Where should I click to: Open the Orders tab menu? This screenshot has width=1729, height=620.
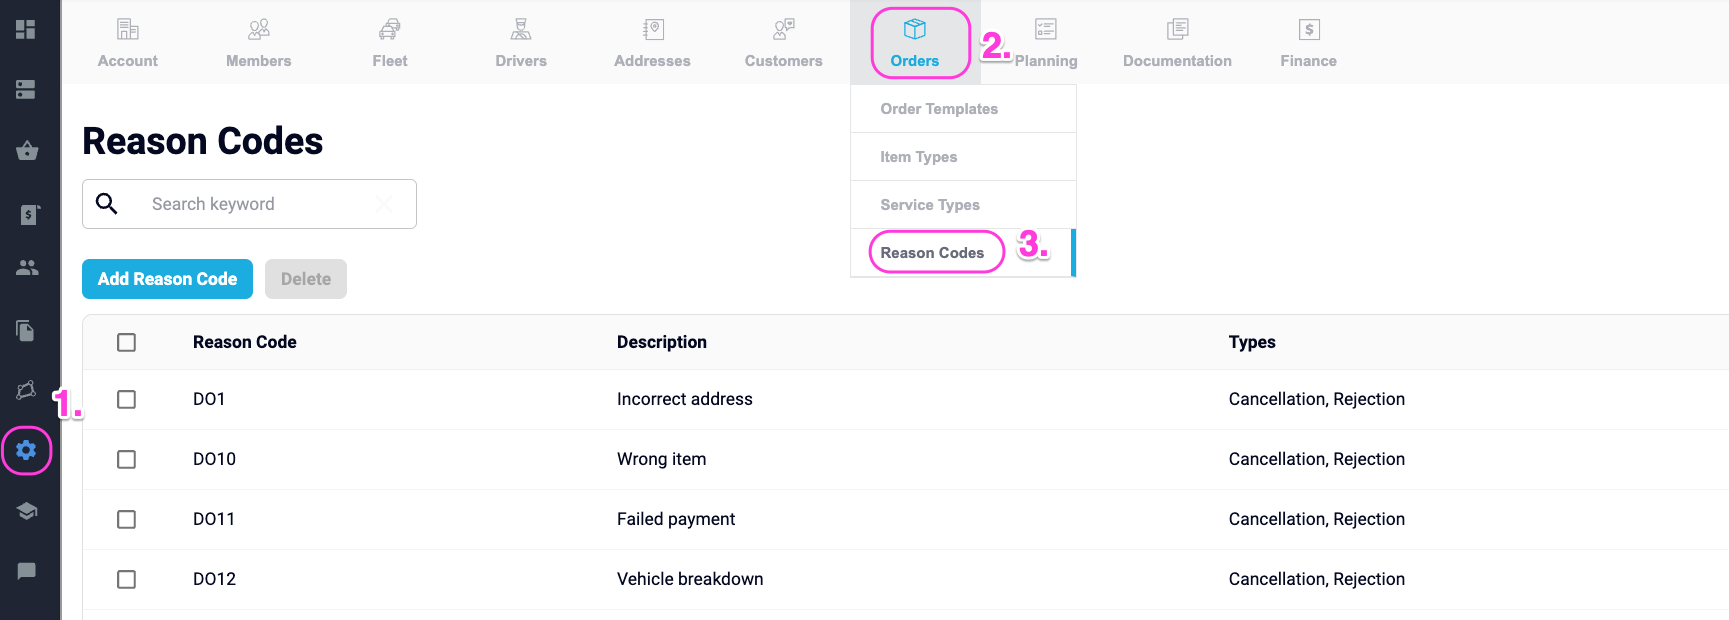(915, 43)
